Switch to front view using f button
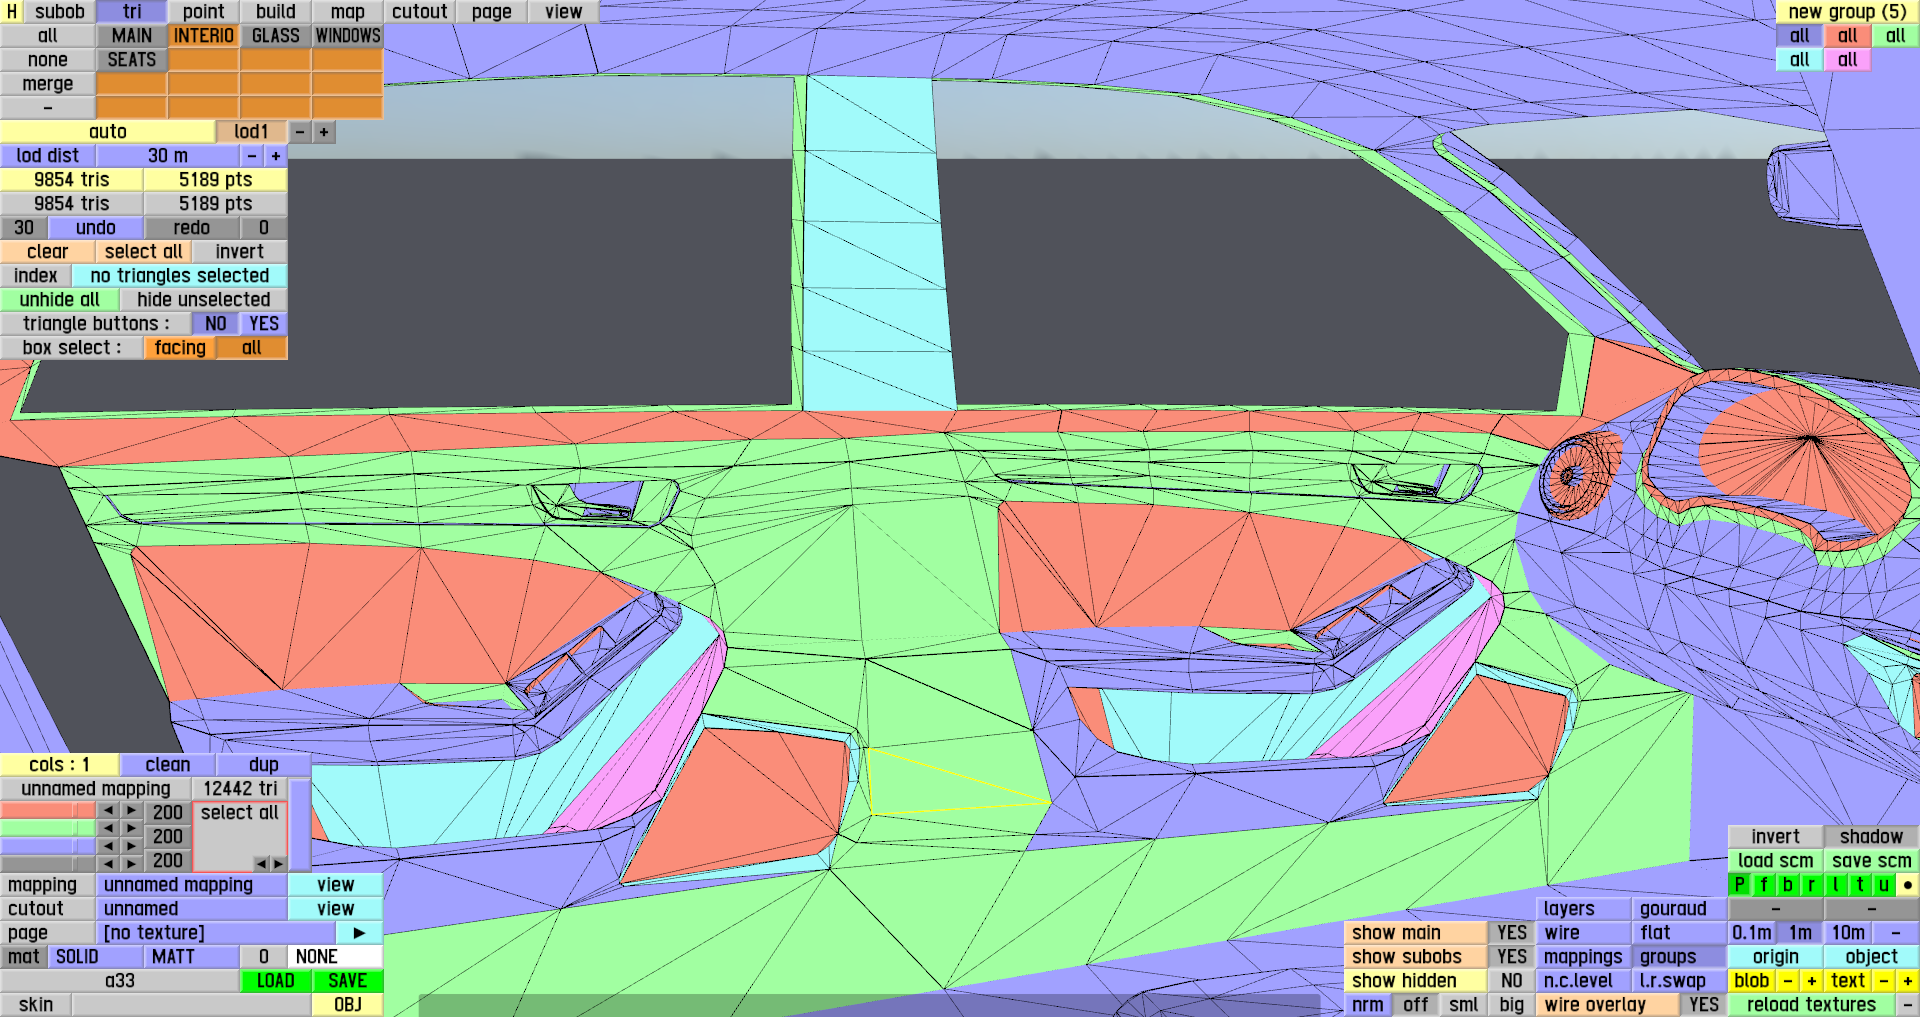Viewport: 1920px width, 1017px height. coord(1764,884)
